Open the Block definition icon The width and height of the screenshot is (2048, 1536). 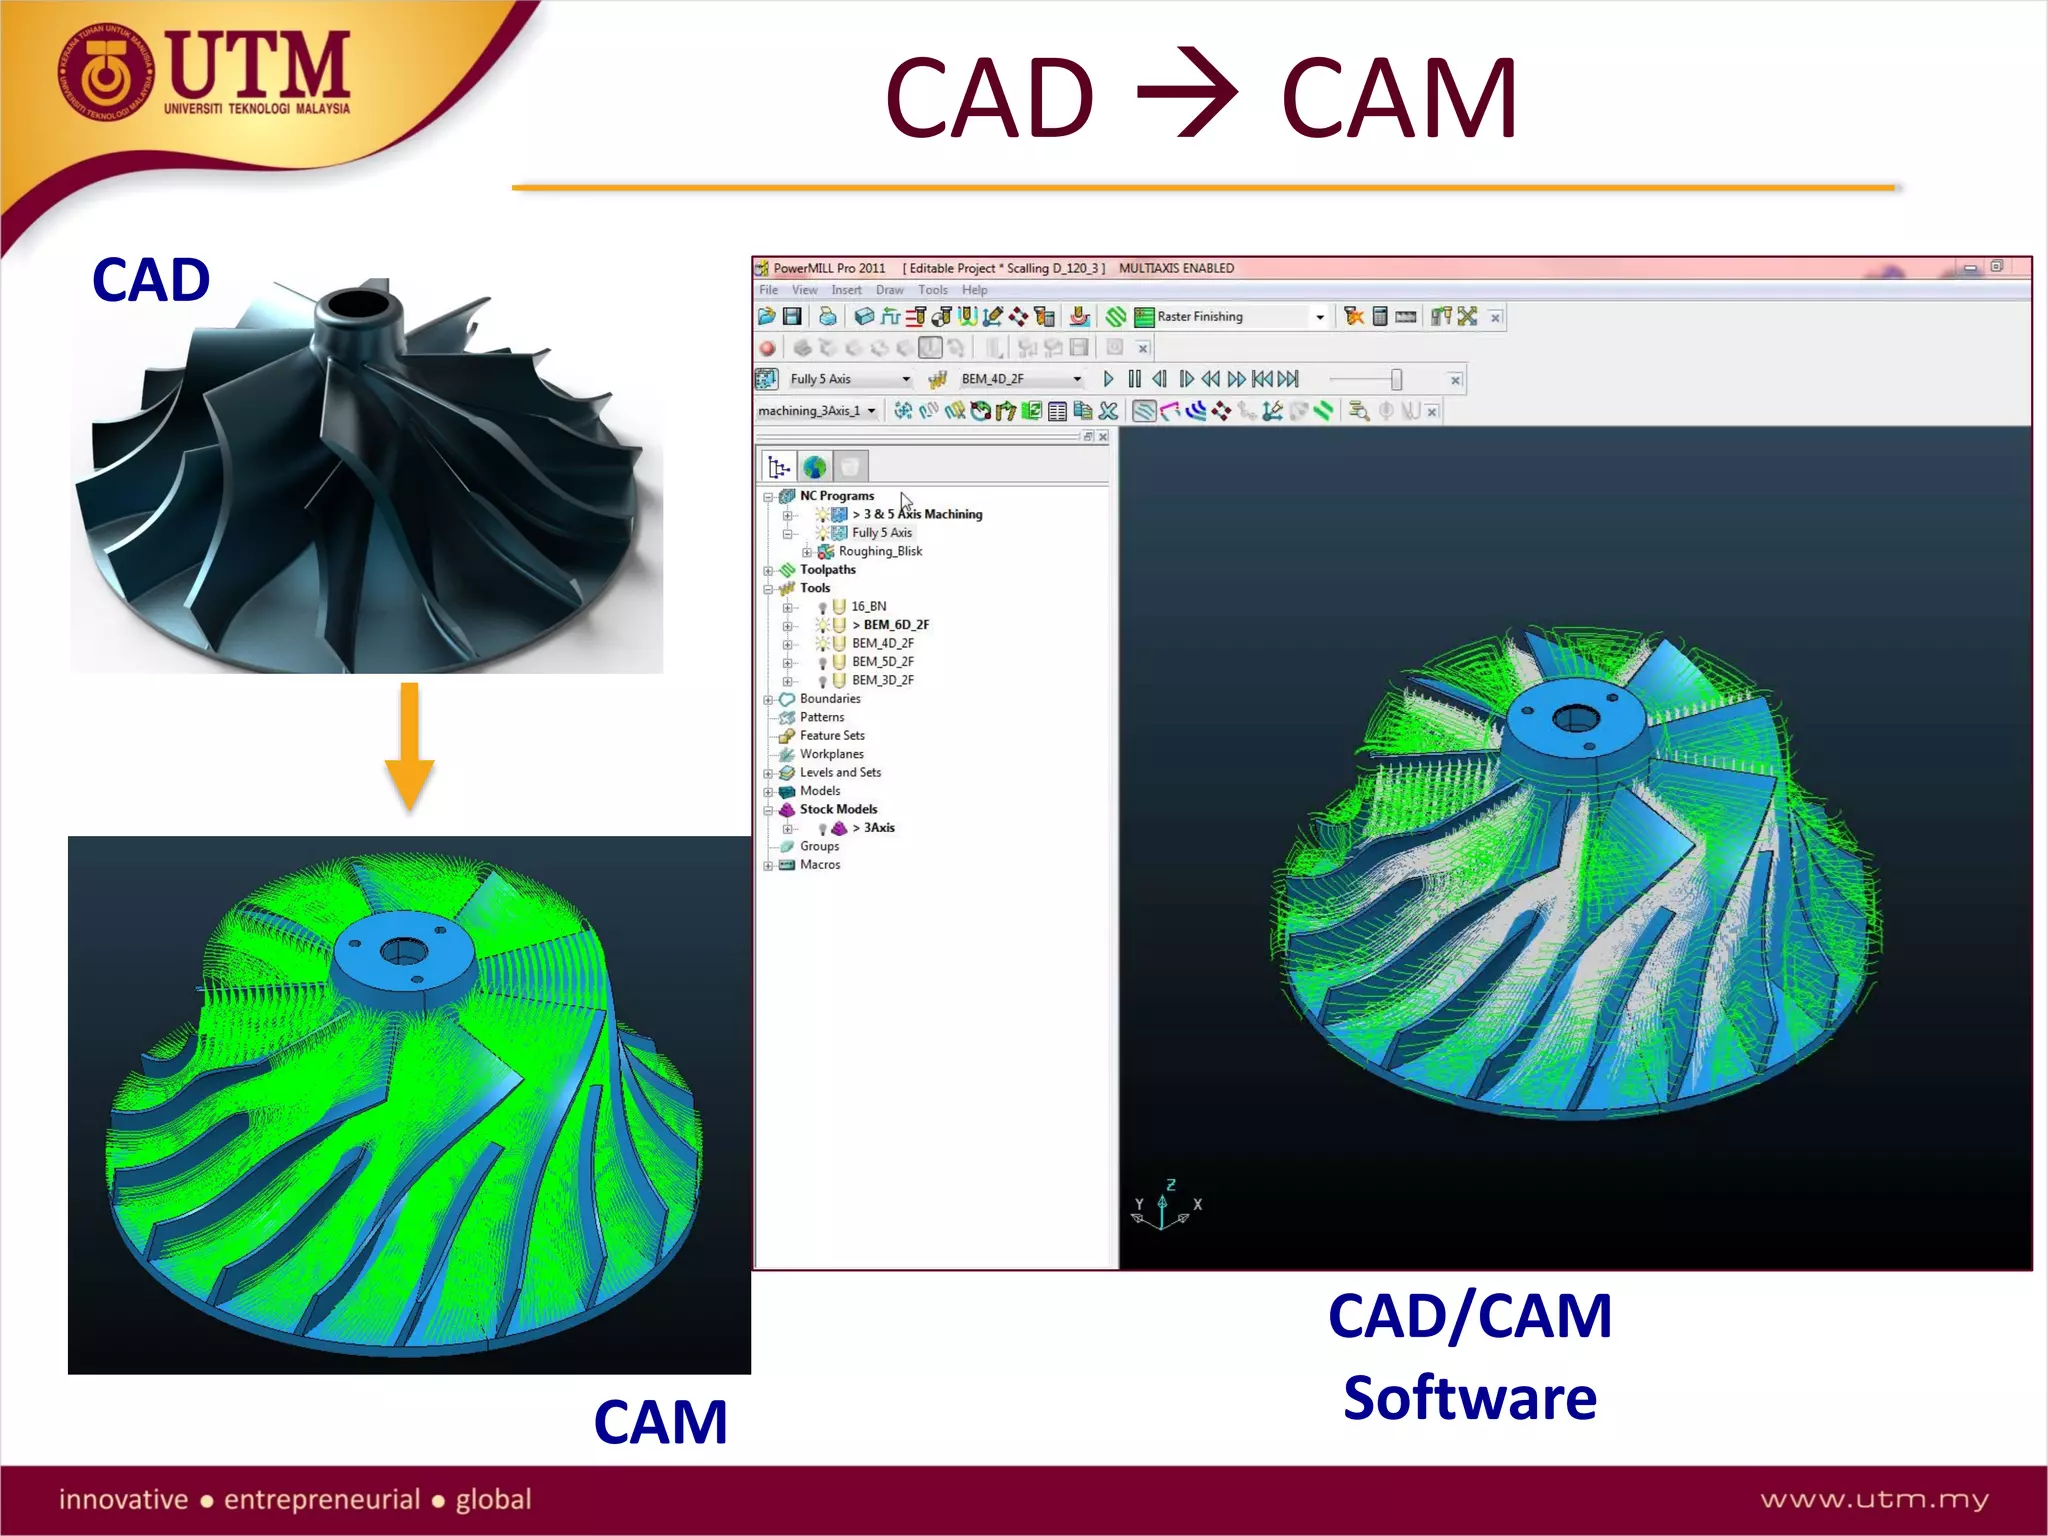(x=864, y=317)
